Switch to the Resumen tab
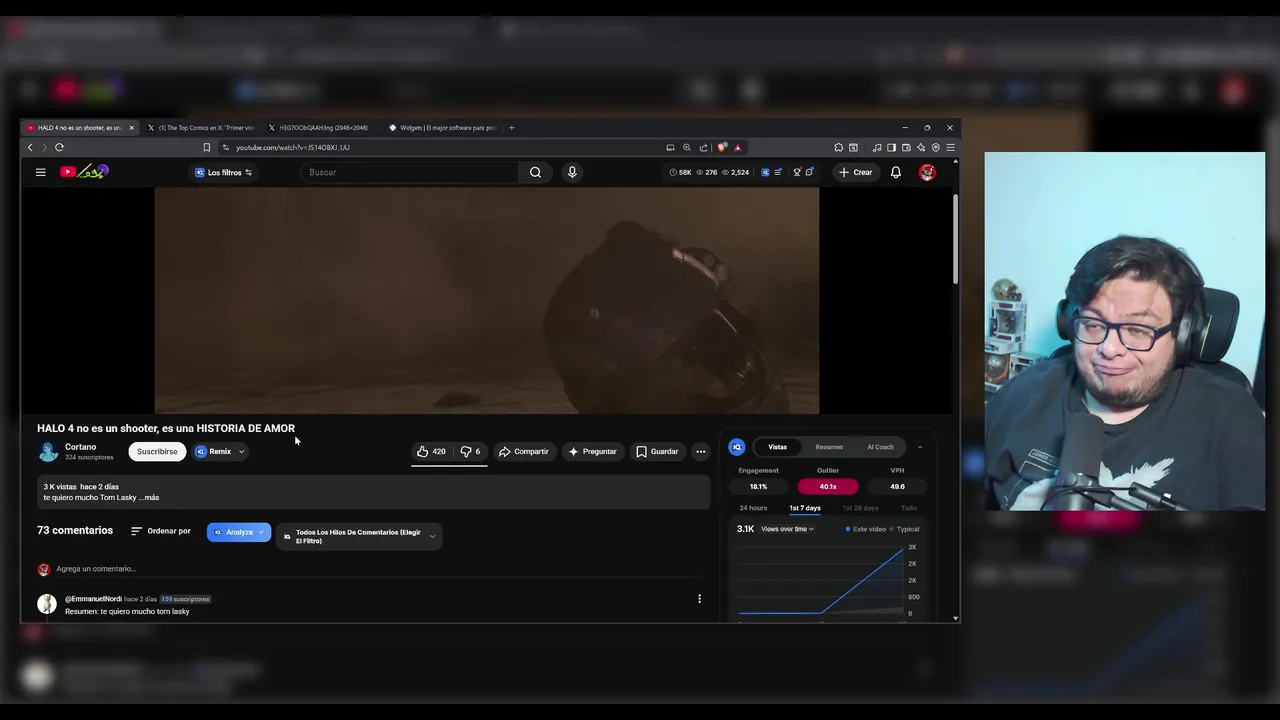This screenshot has height=720, width=1280. coord(829,447)
